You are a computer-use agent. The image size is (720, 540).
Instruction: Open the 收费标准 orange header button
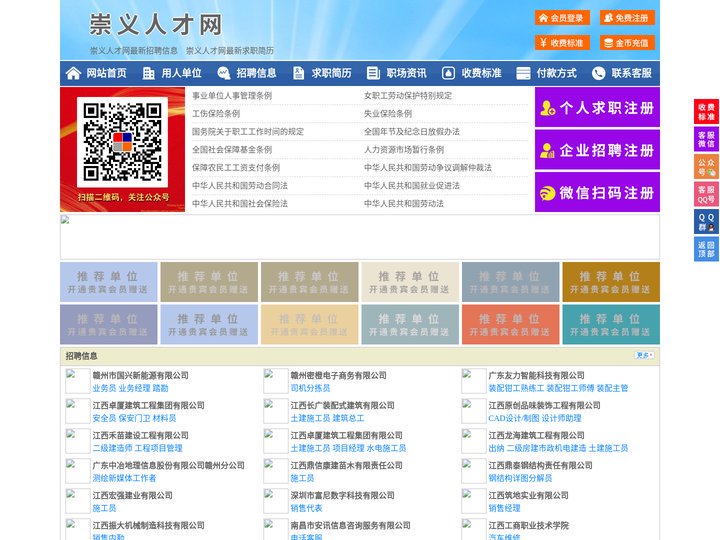click(x=562, y=43)
